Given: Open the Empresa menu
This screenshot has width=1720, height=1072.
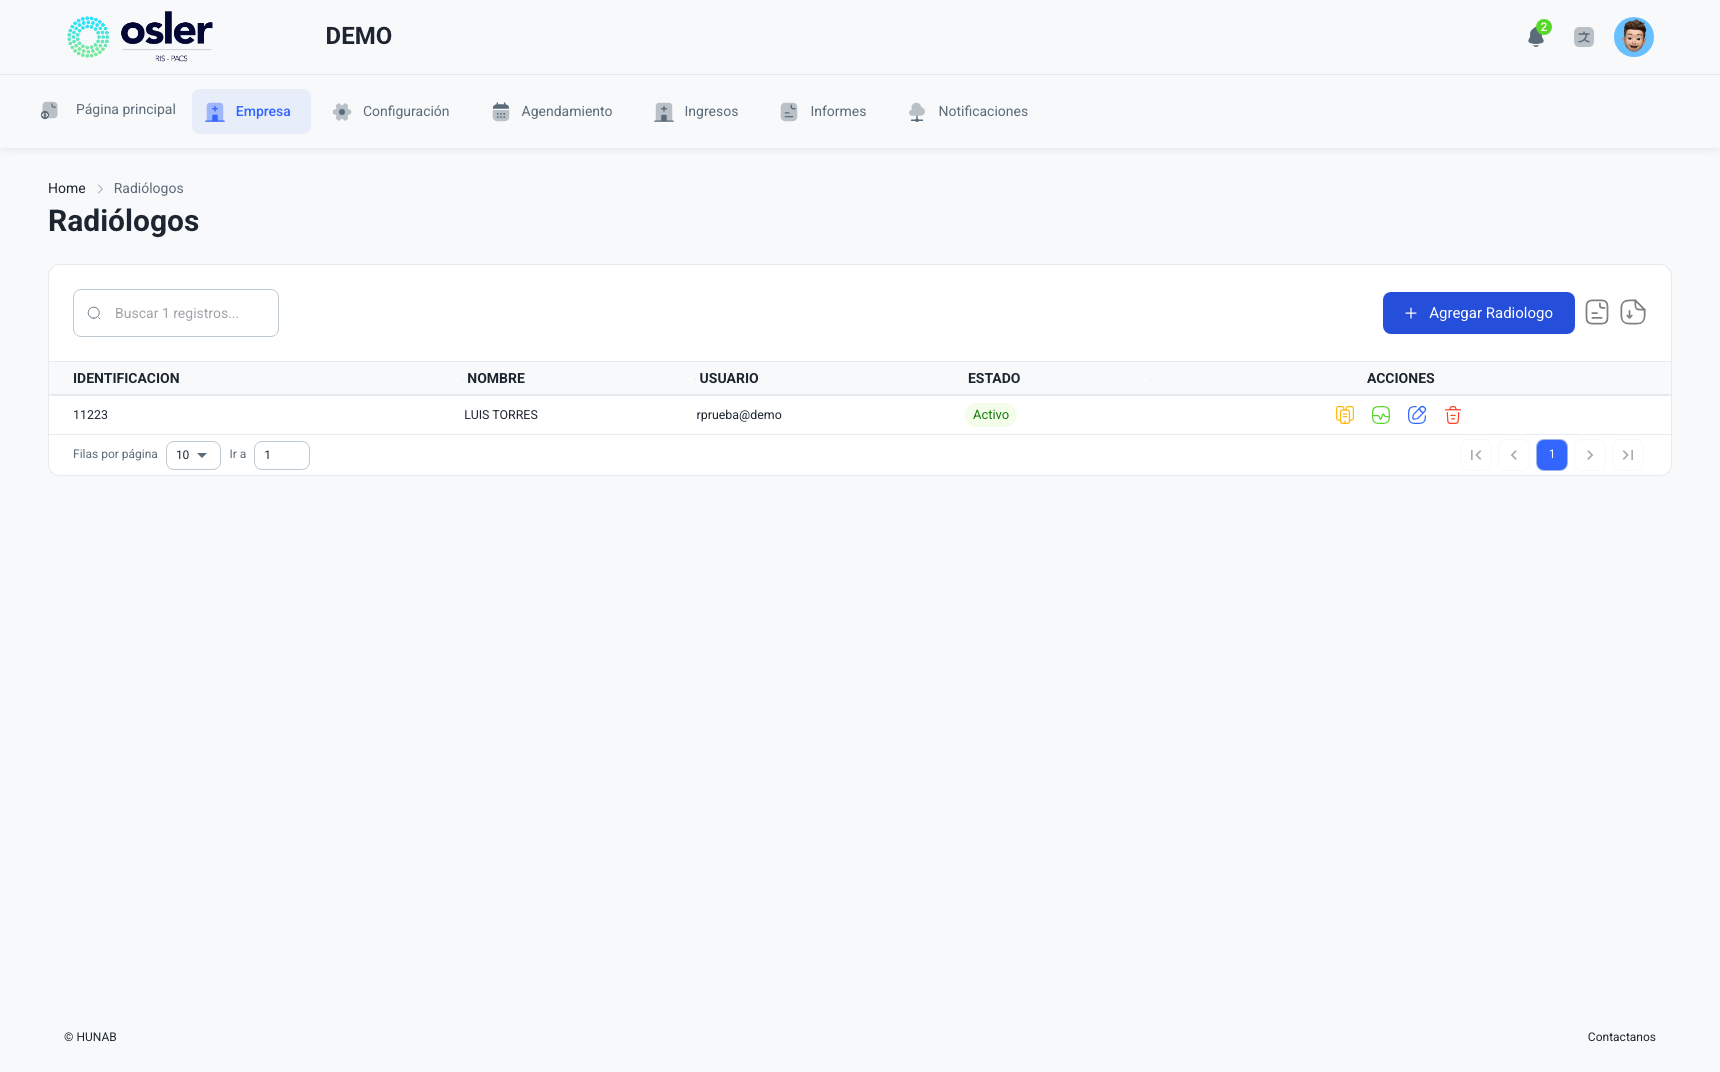Looking at the screenshot, I should point(251,111).
